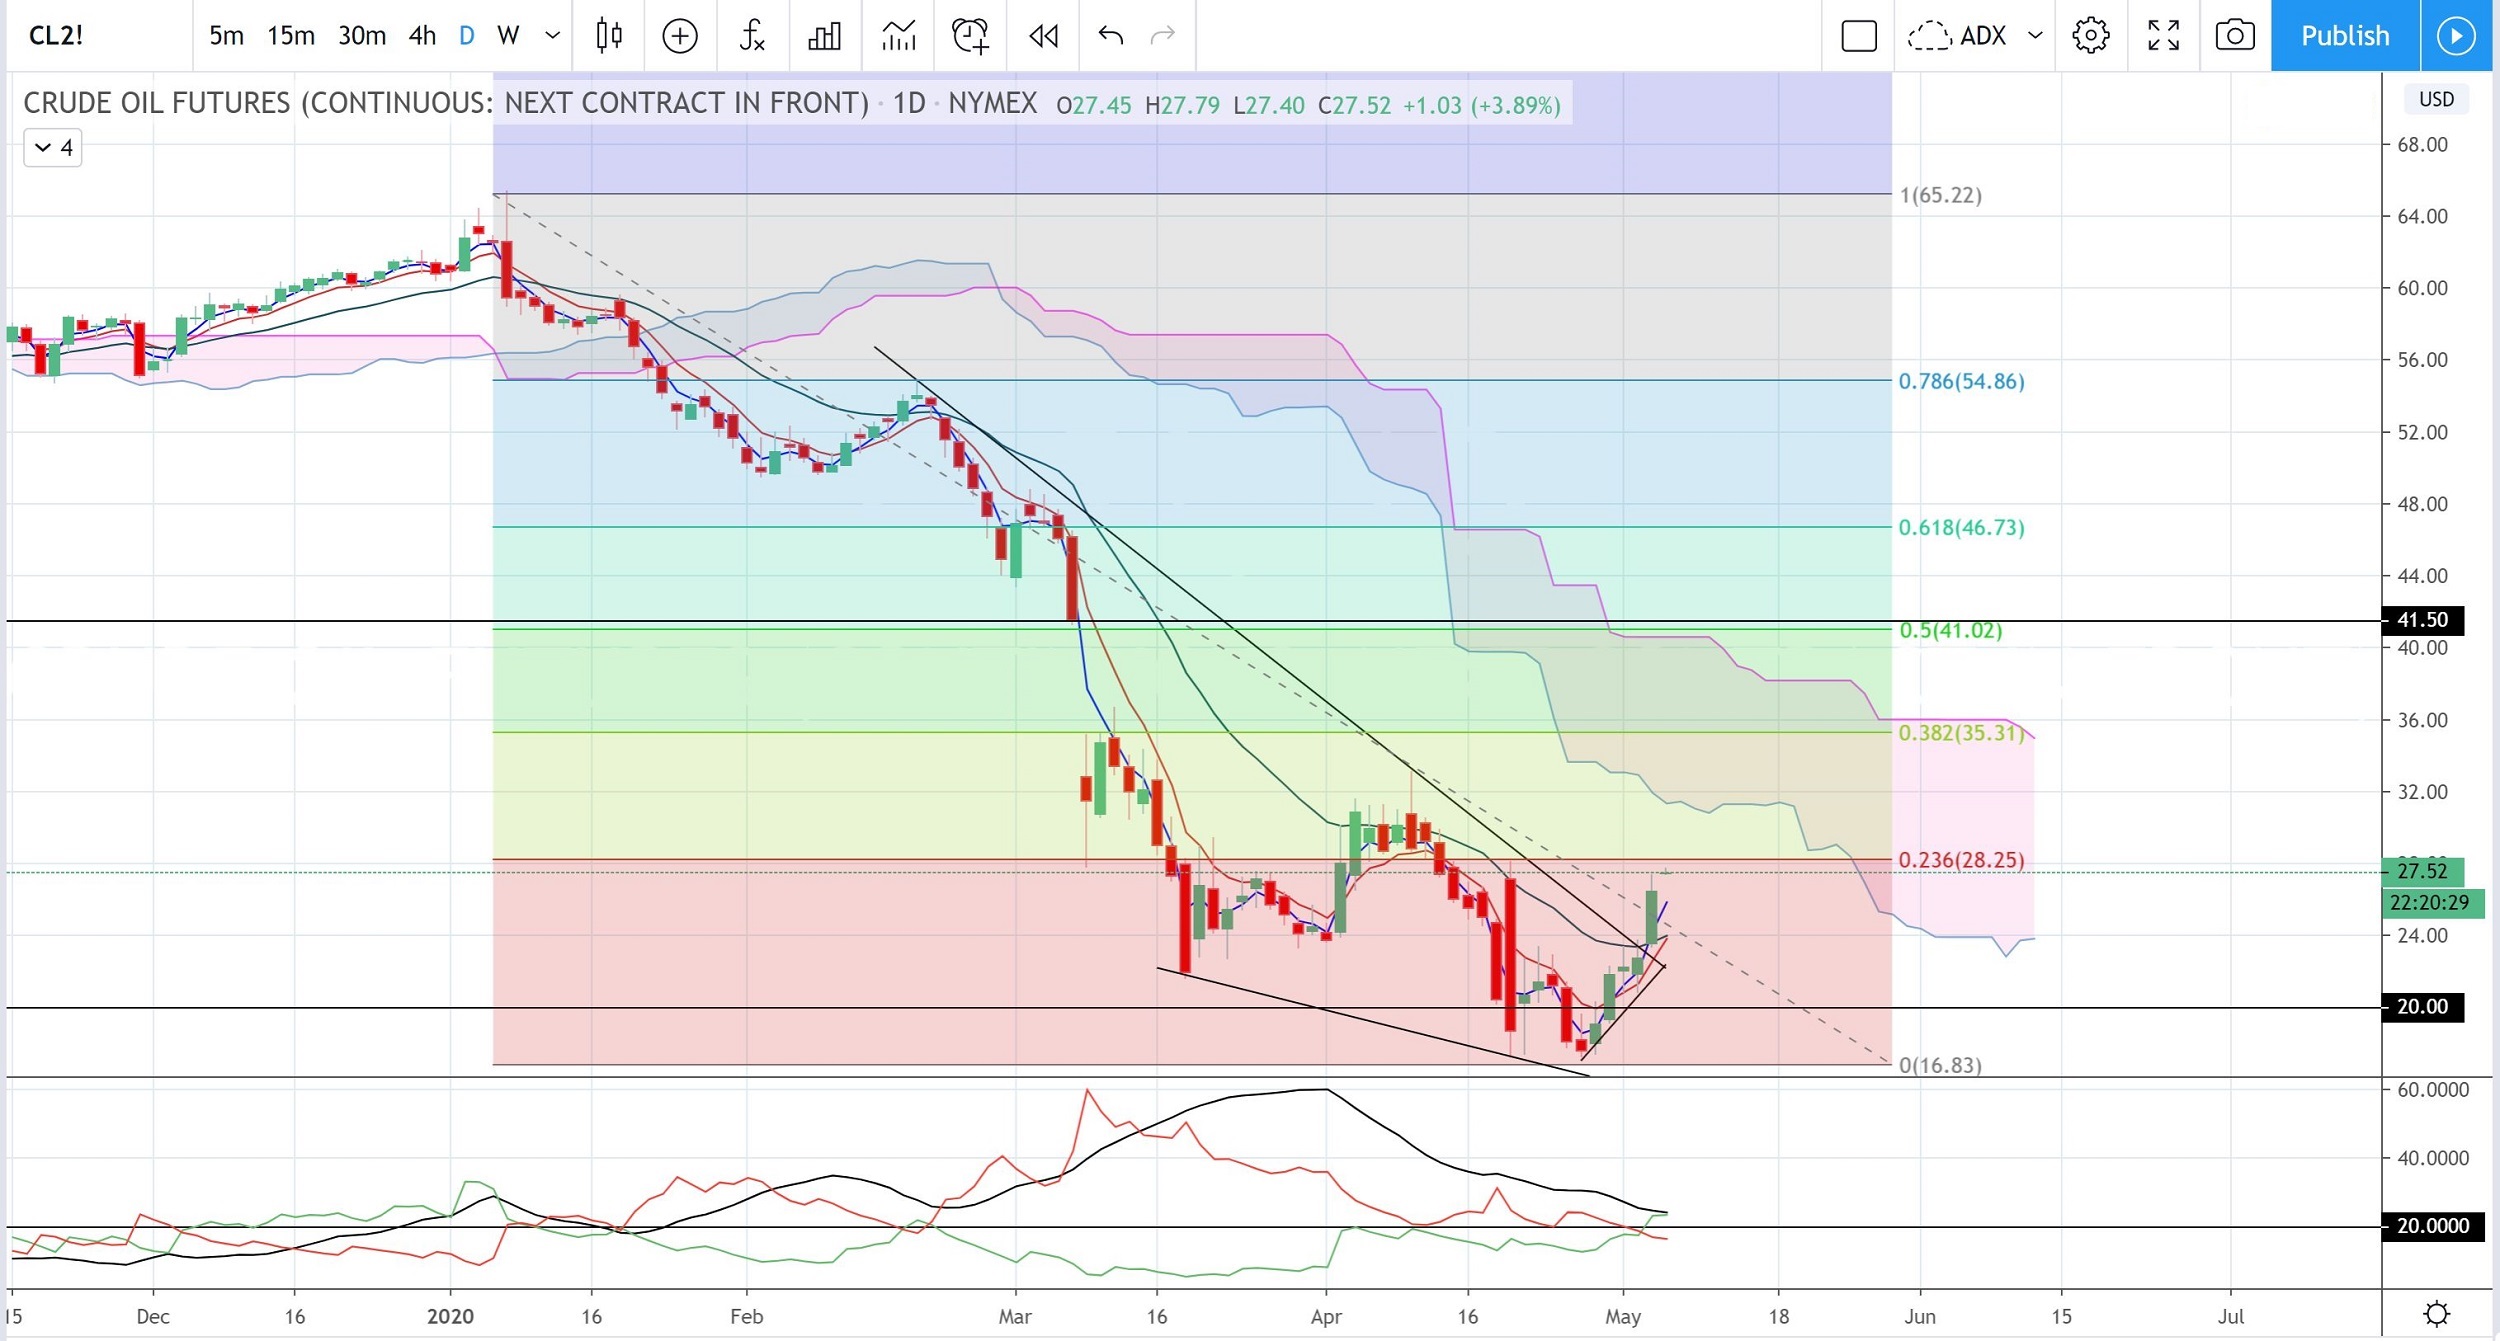Screen dimensions: 2500x1341
Task: Click the Fibonacci 0(16.83) level label
Action: [x=1940, y=1065]
